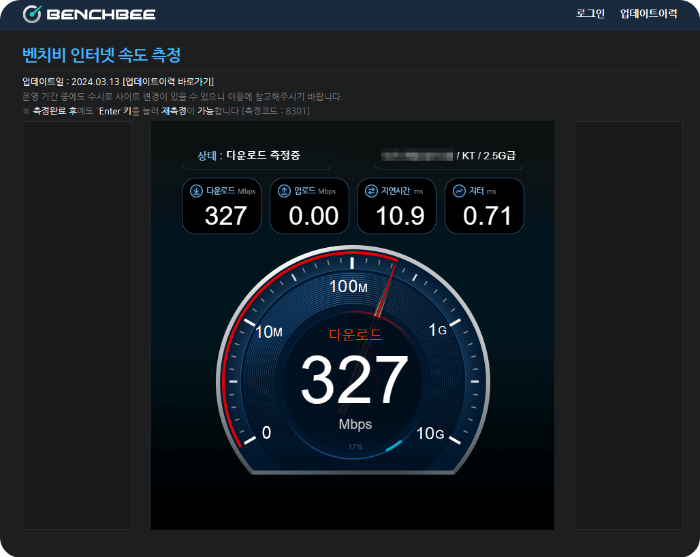Image resolution: width=700 pixels, height=557 pixels.
Task: Click the large 327 gauge readout
Action: (x=355, y=380)
